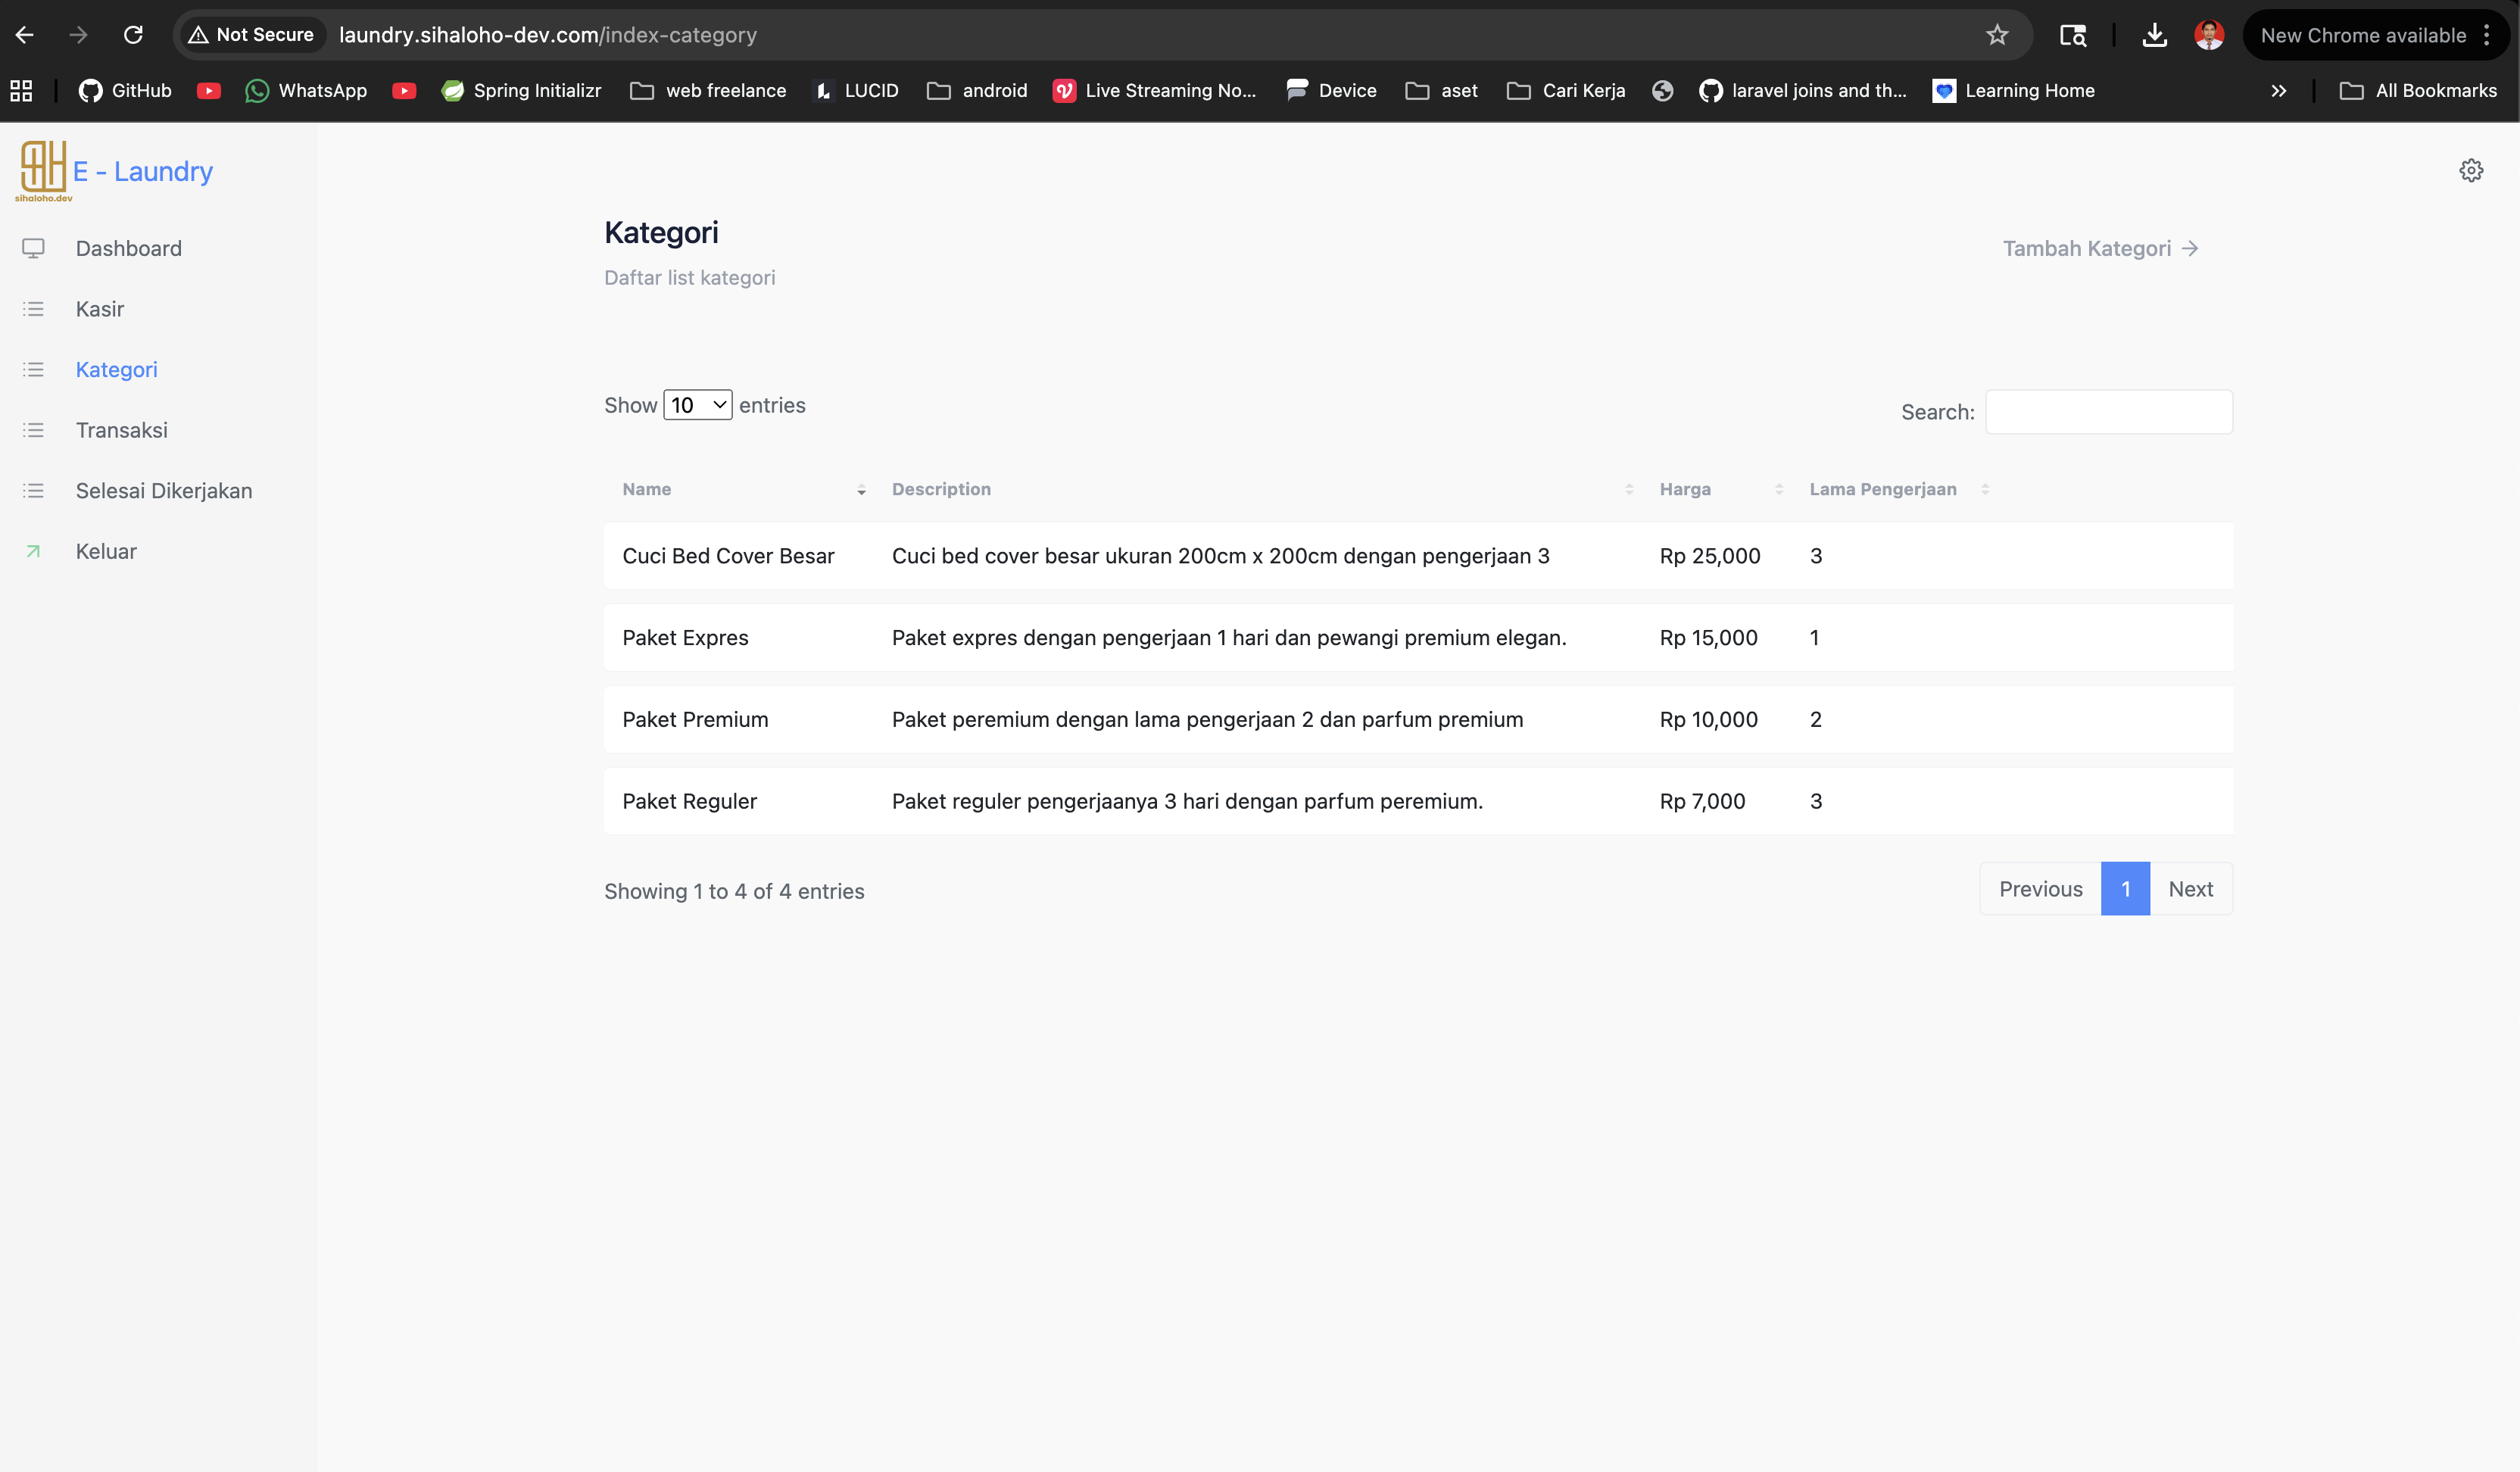The height and width of the screenshot is (1472, 2520).
Task: Select Kategori in sidebar
Action: [117, 370]
